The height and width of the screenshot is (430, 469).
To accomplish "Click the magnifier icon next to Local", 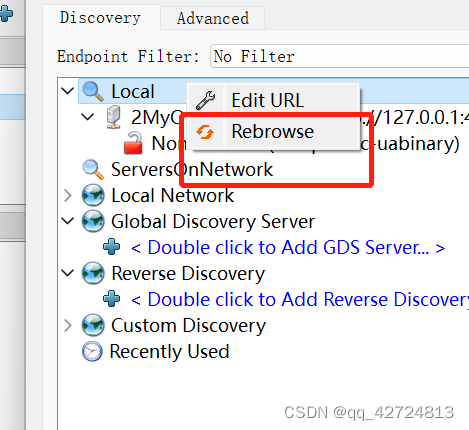I will point(93,91).
